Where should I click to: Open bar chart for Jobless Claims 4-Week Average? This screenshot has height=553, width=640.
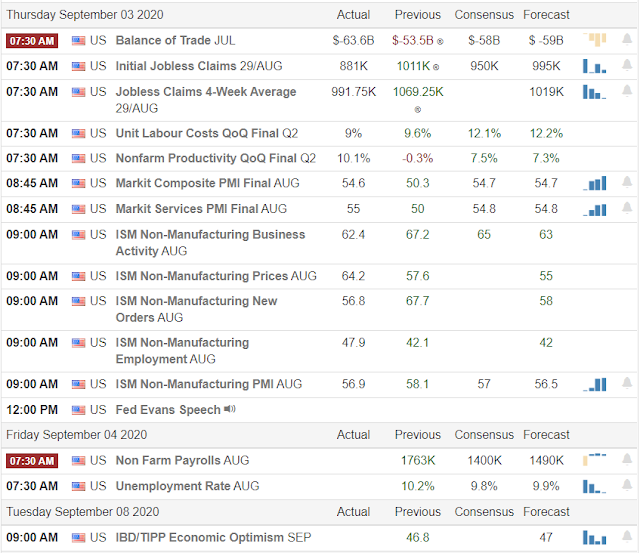tap(595, 92)
